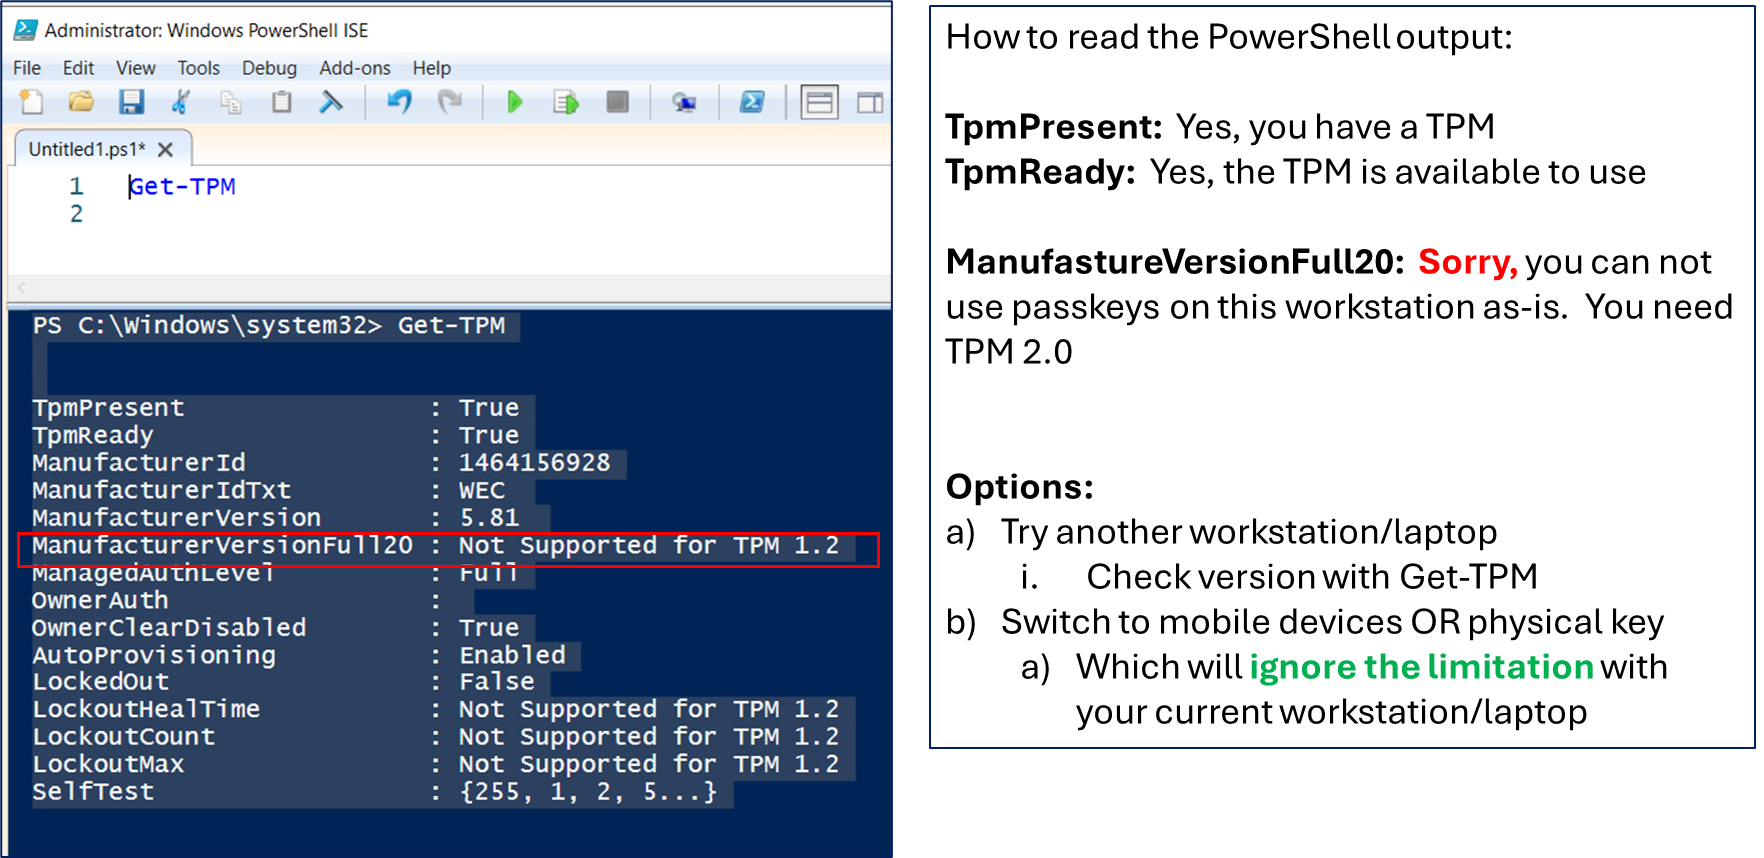Save the script using the floppy disk icon
This screenshot has width=1764, height=858.
[131, 102]
